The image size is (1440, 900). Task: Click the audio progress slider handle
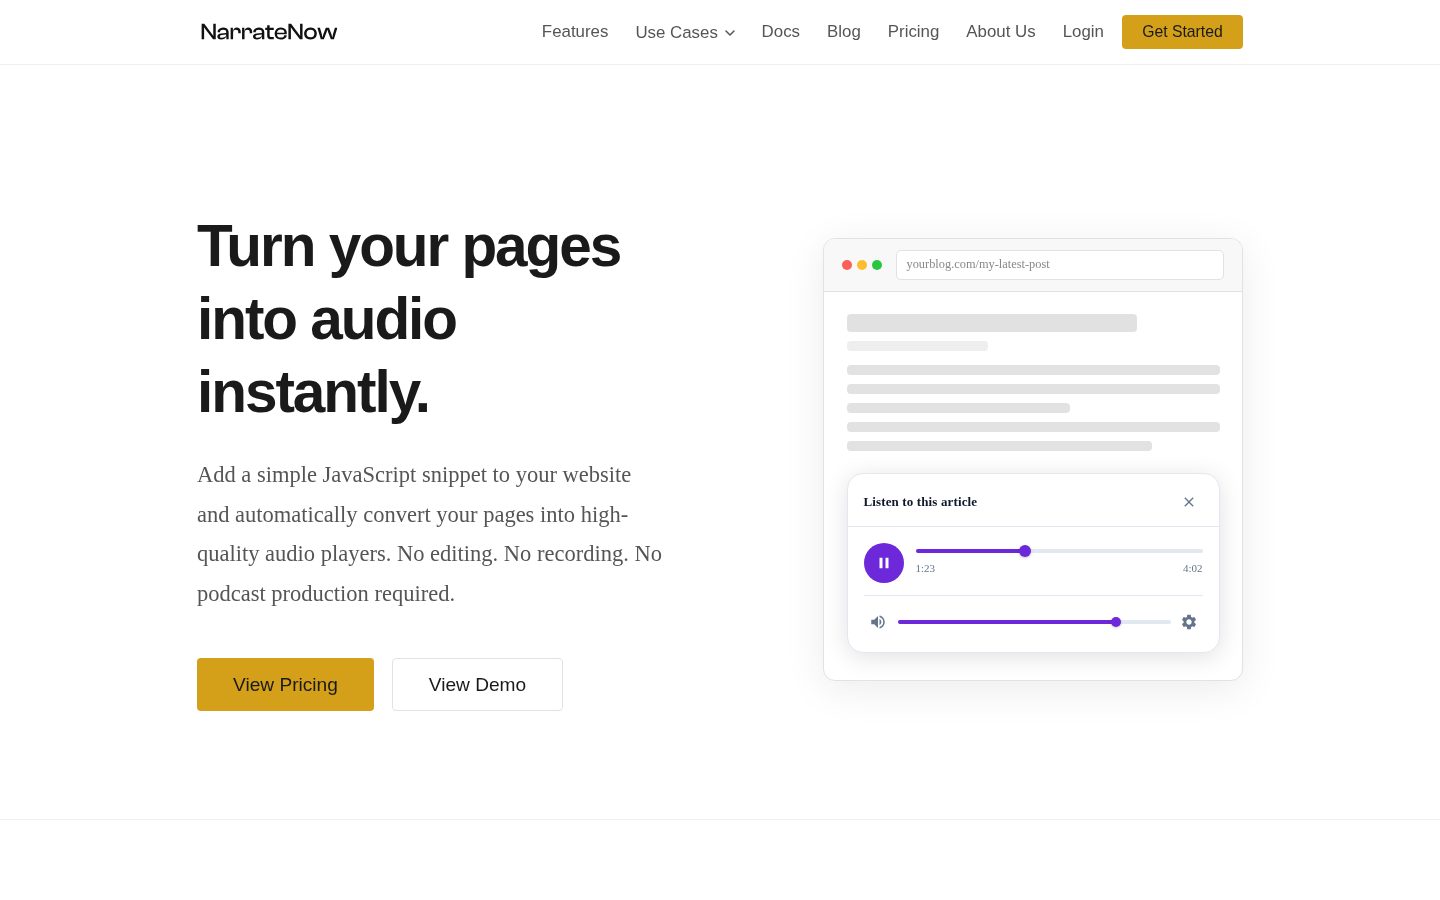(1025, 551)
